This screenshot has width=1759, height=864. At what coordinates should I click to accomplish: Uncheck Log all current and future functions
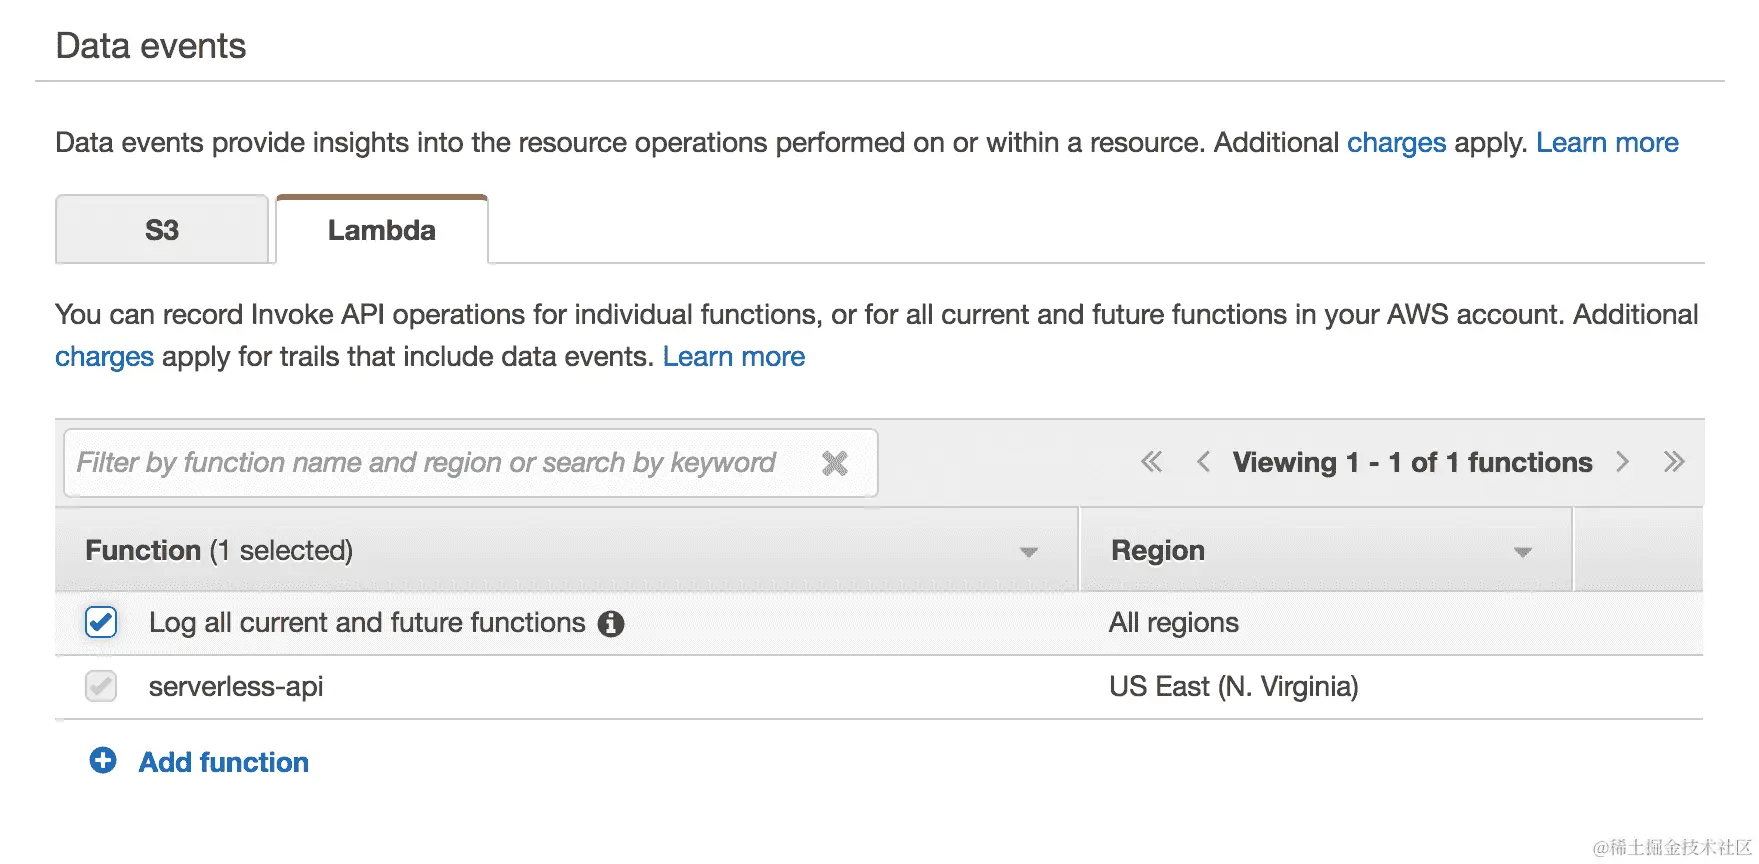(x=101, y=622)
